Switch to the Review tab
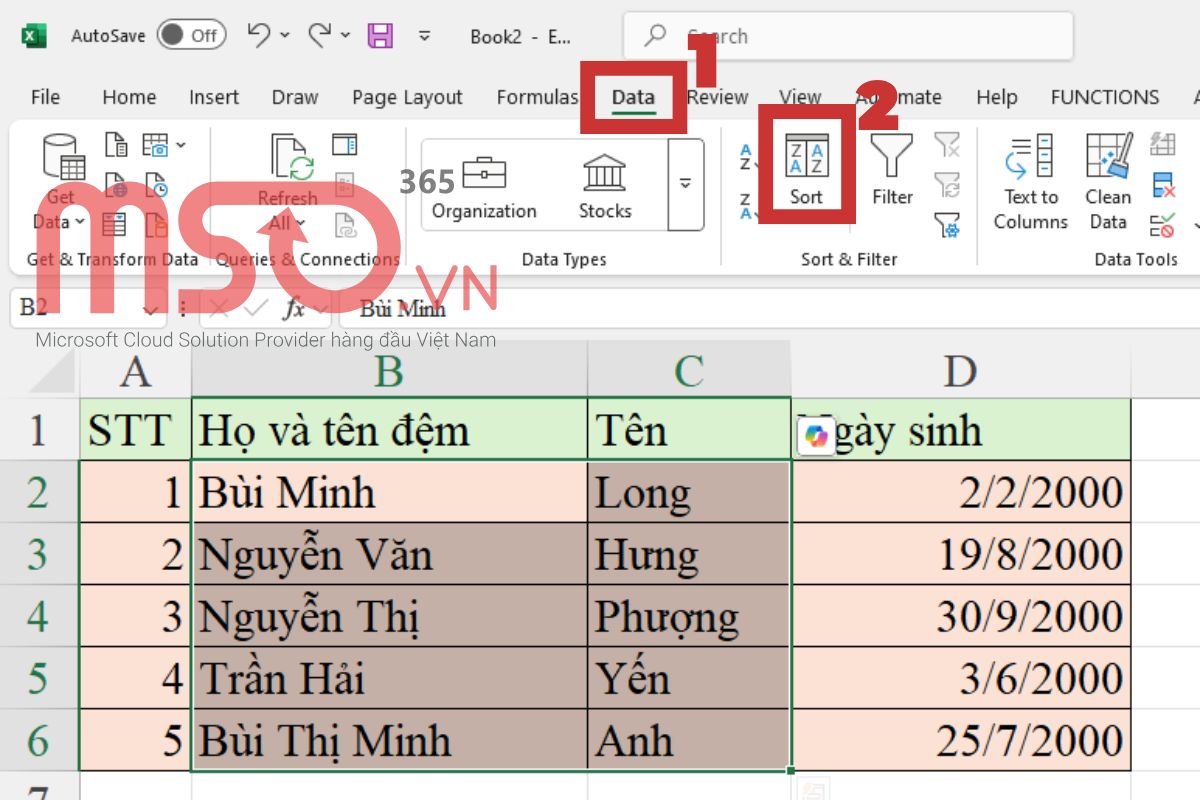This screenshot has height=800, width=1200. pos(717,97)
